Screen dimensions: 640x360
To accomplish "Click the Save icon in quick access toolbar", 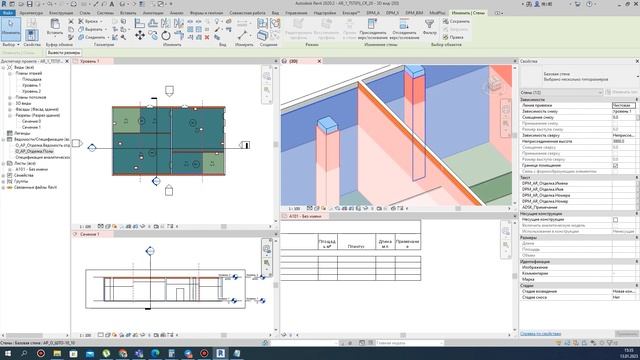I will click(29, 4).
